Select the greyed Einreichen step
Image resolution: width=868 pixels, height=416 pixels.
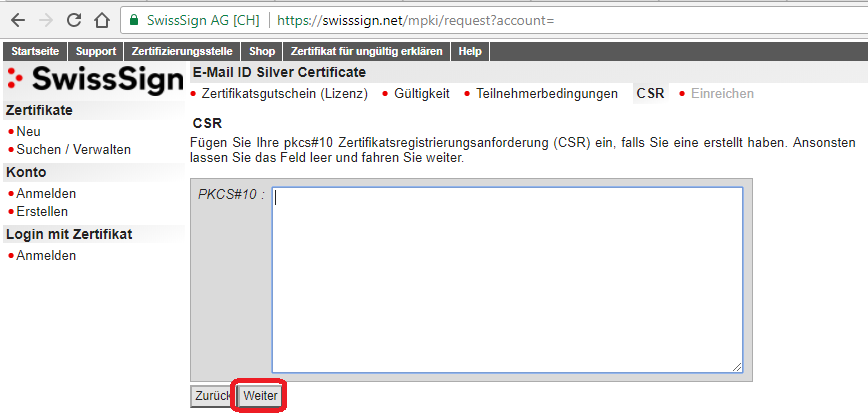(x=722, y=94)
